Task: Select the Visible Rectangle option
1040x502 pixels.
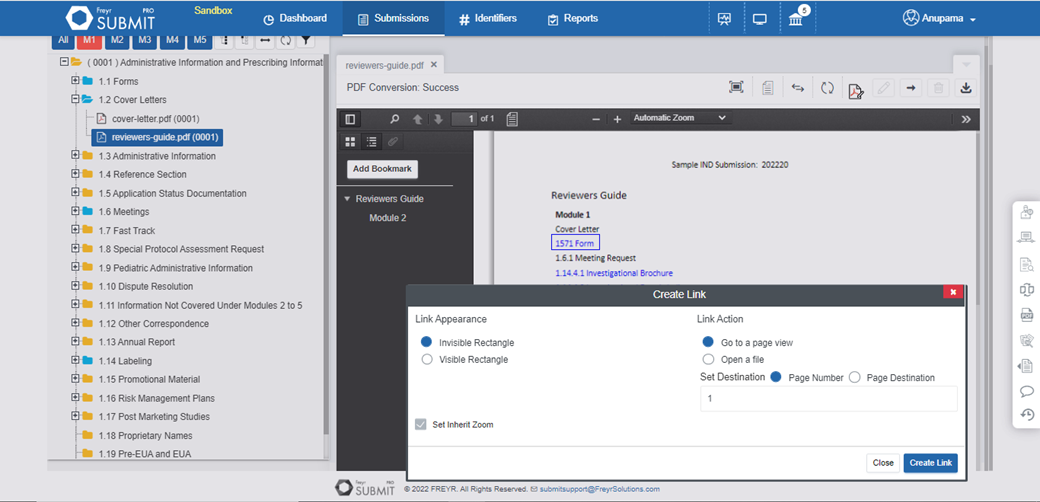Action: click(427, 359)
